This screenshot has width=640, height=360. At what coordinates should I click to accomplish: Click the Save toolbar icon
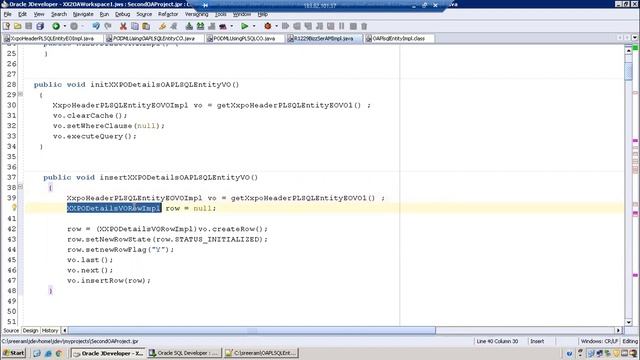29,26
